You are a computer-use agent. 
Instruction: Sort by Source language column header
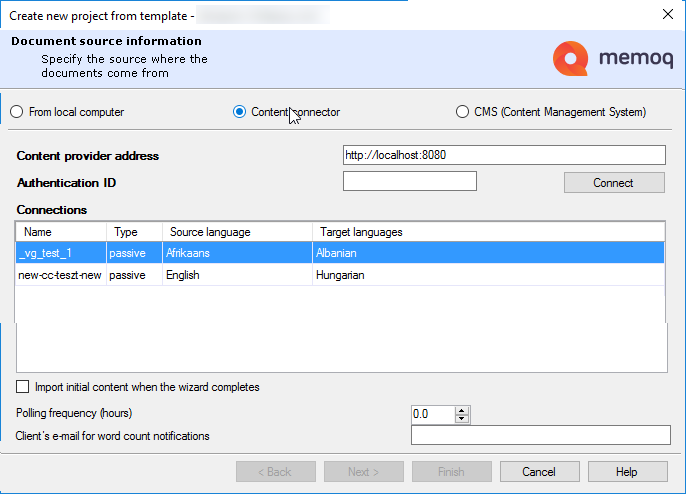click(237, 232)
